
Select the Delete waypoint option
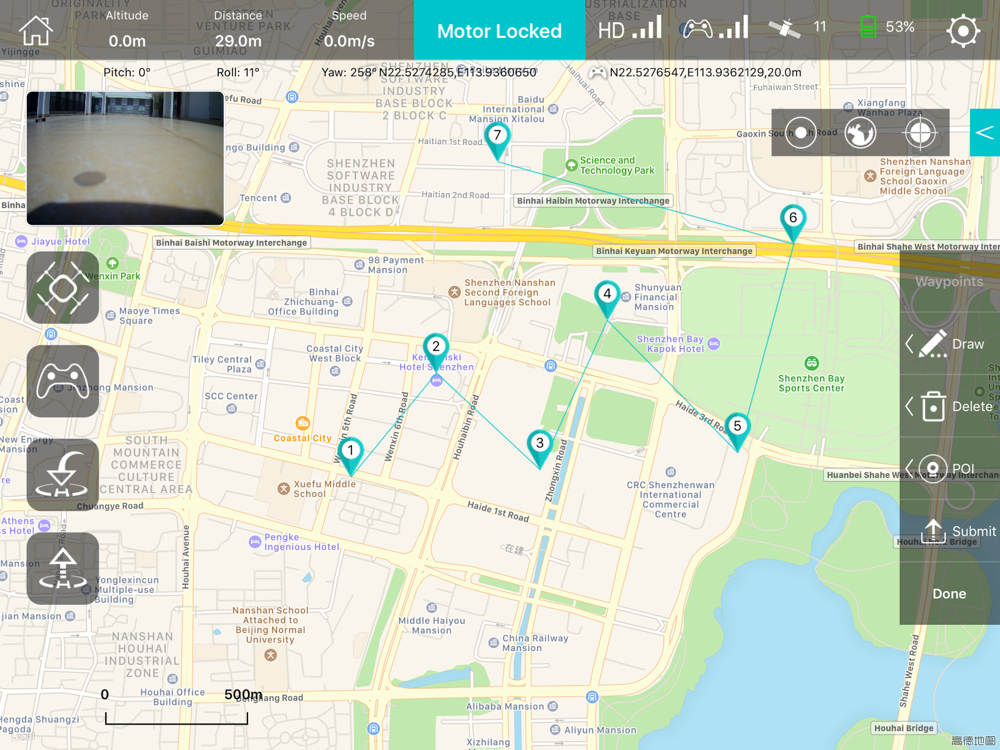click(957, 406)
